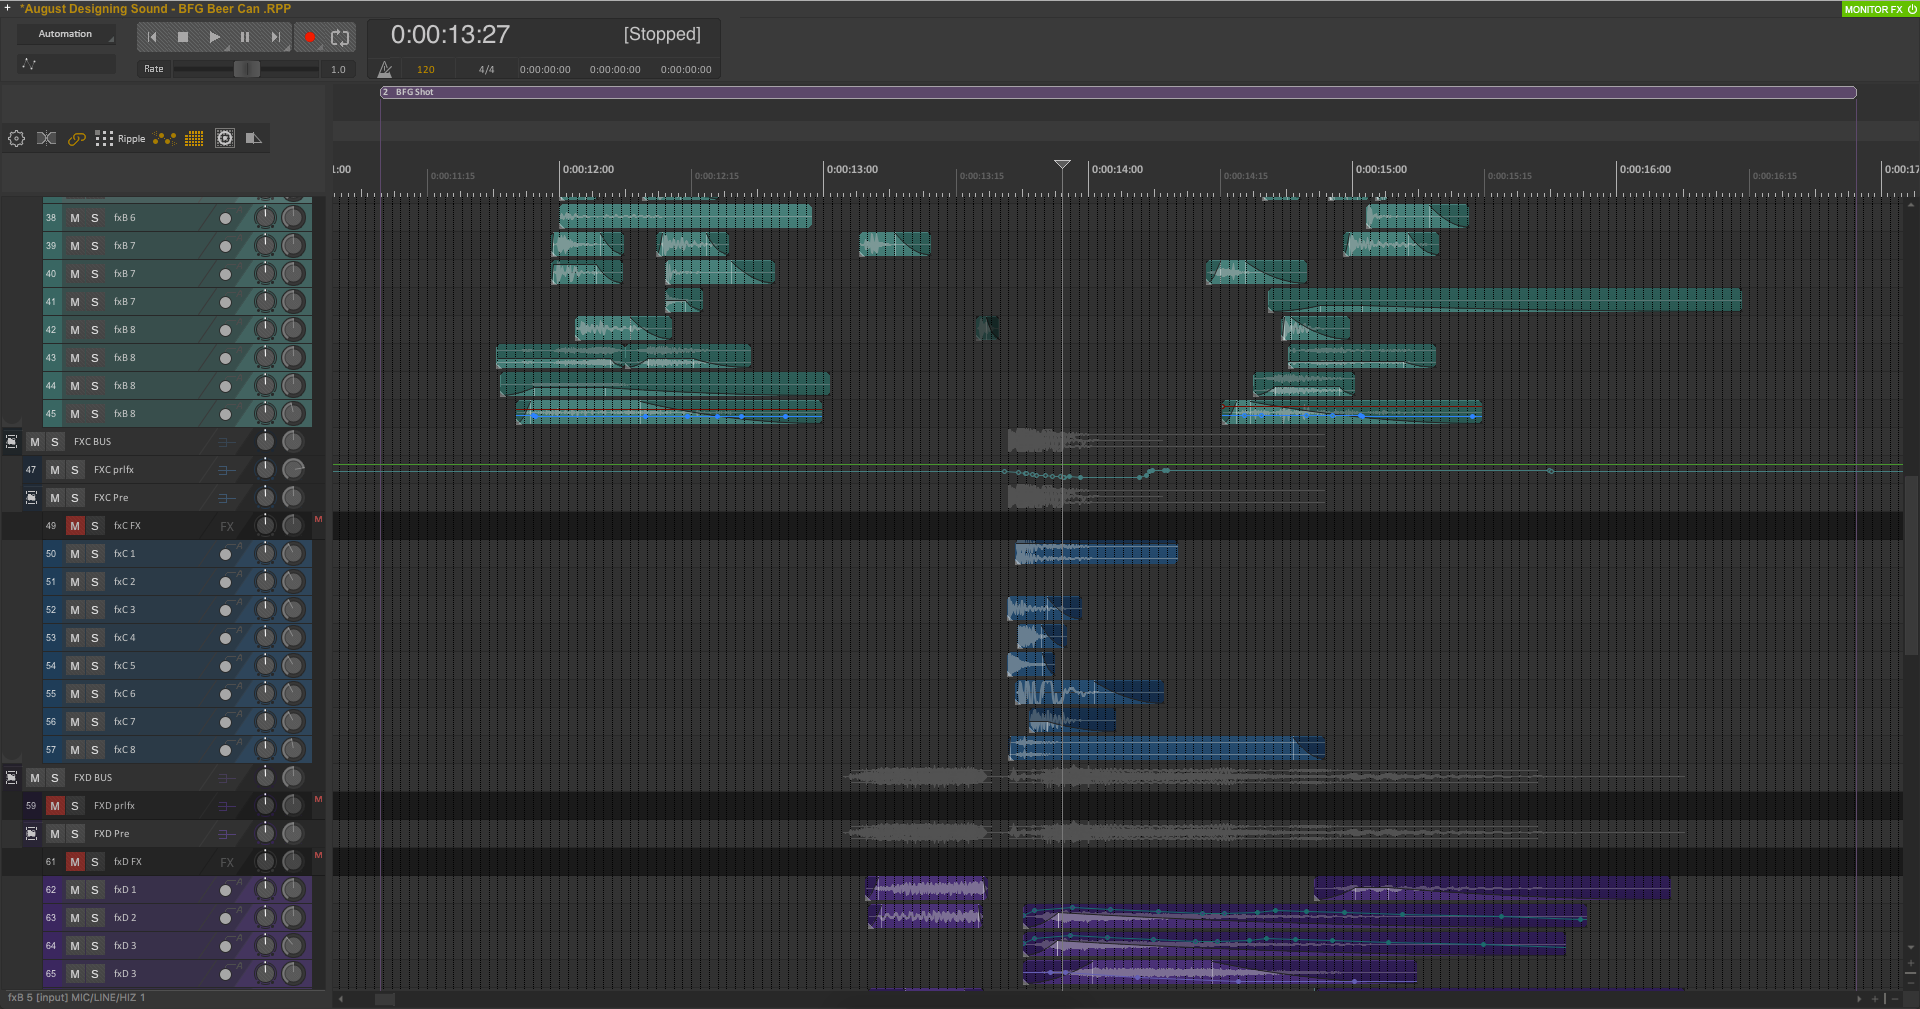This screenshot has width=1920, height=1009.
Task: Click the Stop transport button
Action: 183,37
